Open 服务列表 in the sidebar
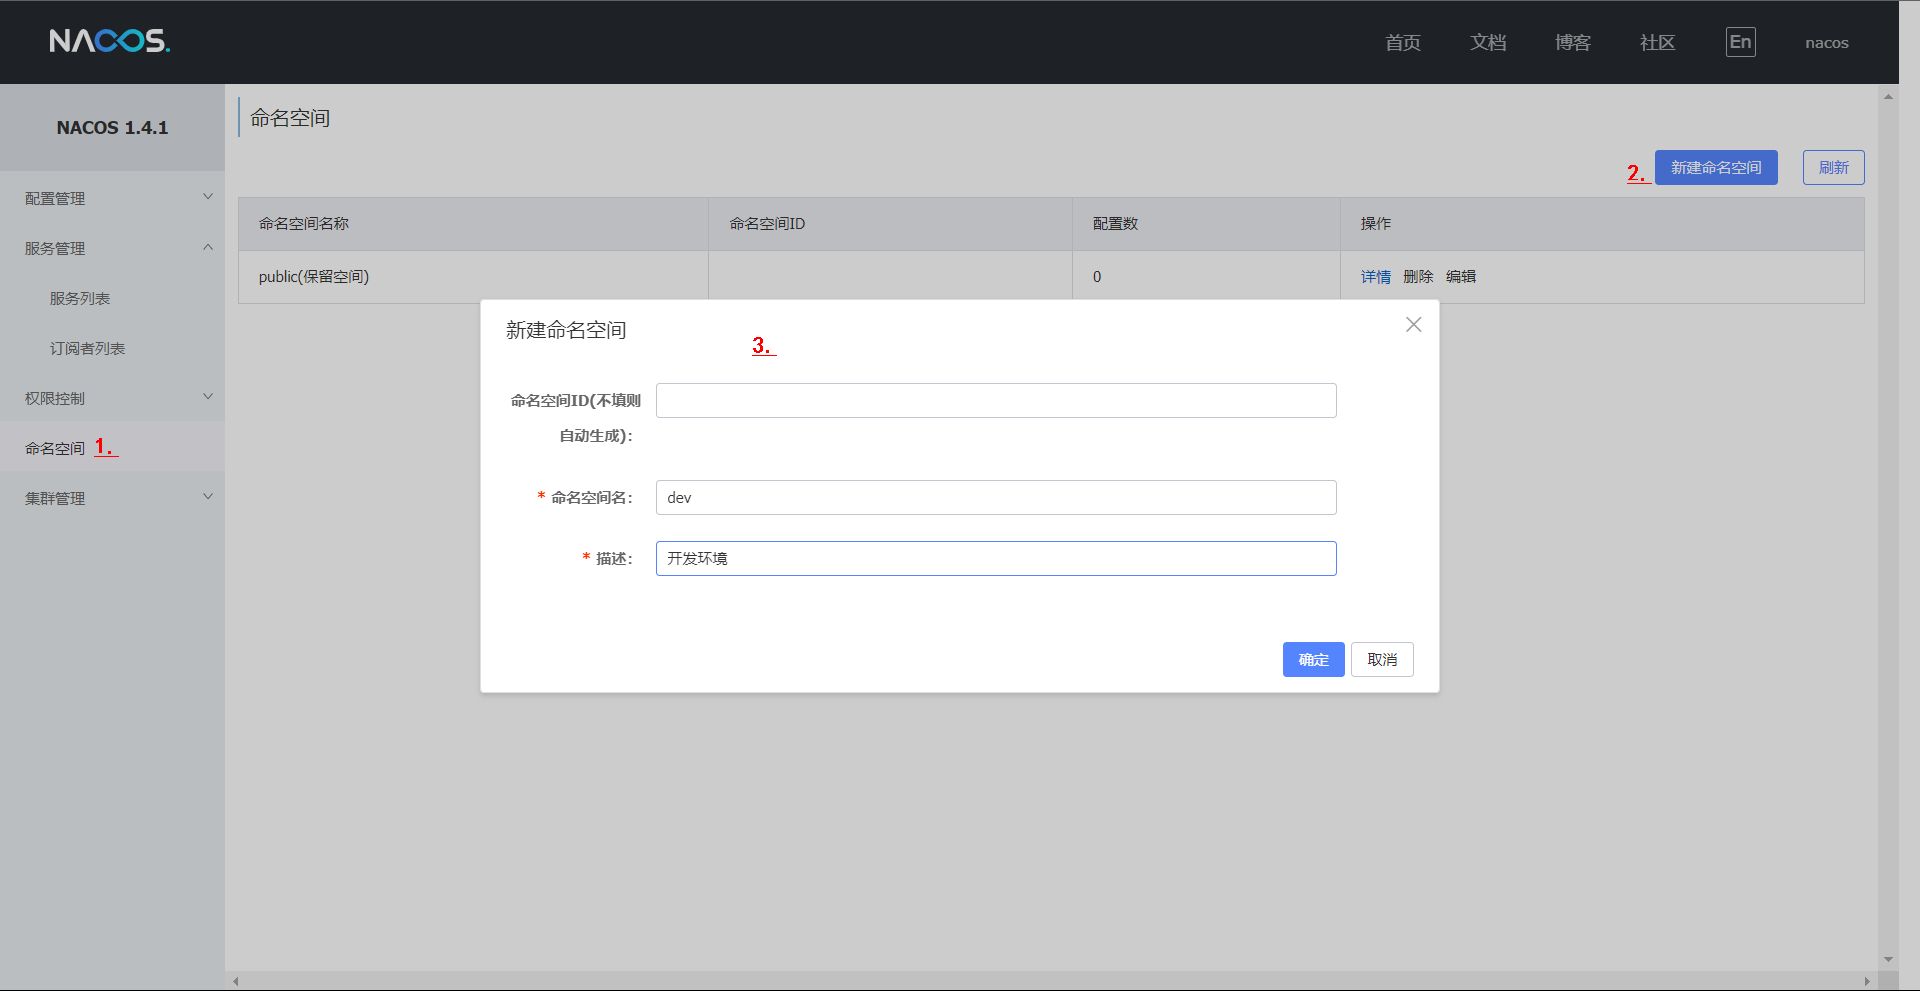 click(x=80, y=299)
